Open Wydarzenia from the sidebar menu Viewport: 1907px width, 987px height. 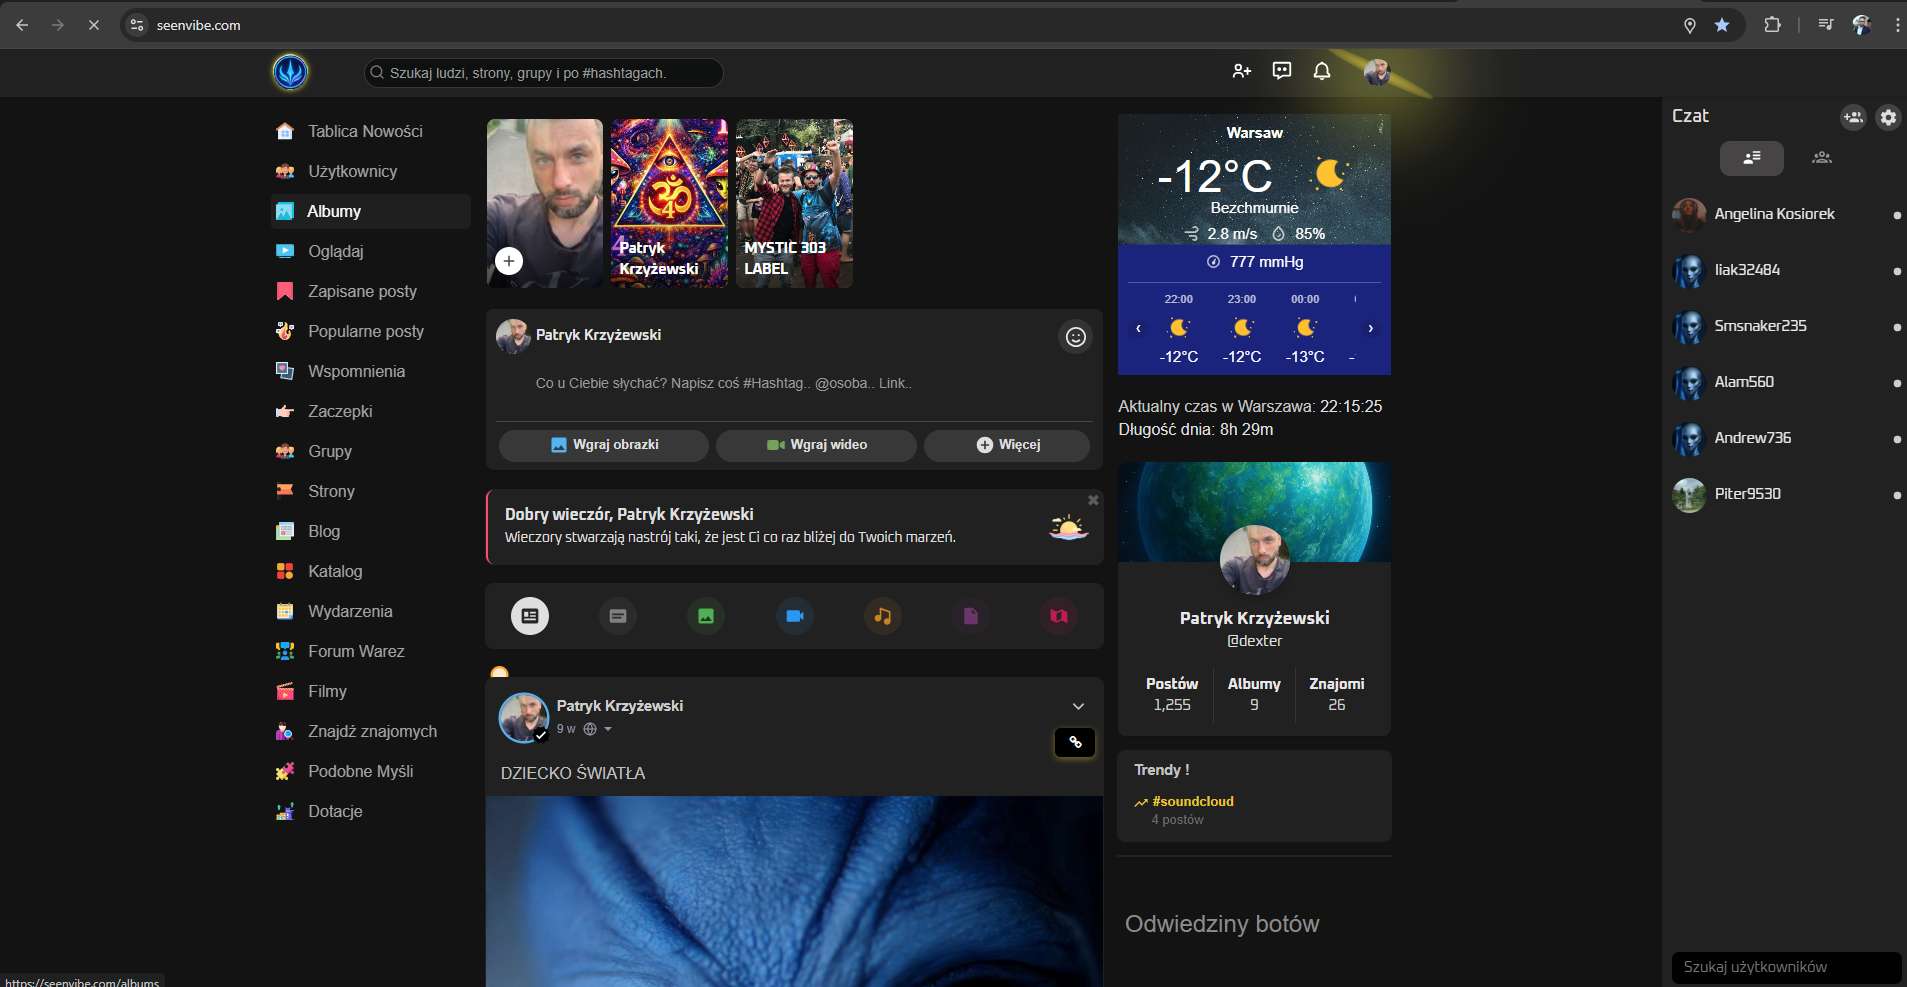pyautogui.click(x=349, y=611)
